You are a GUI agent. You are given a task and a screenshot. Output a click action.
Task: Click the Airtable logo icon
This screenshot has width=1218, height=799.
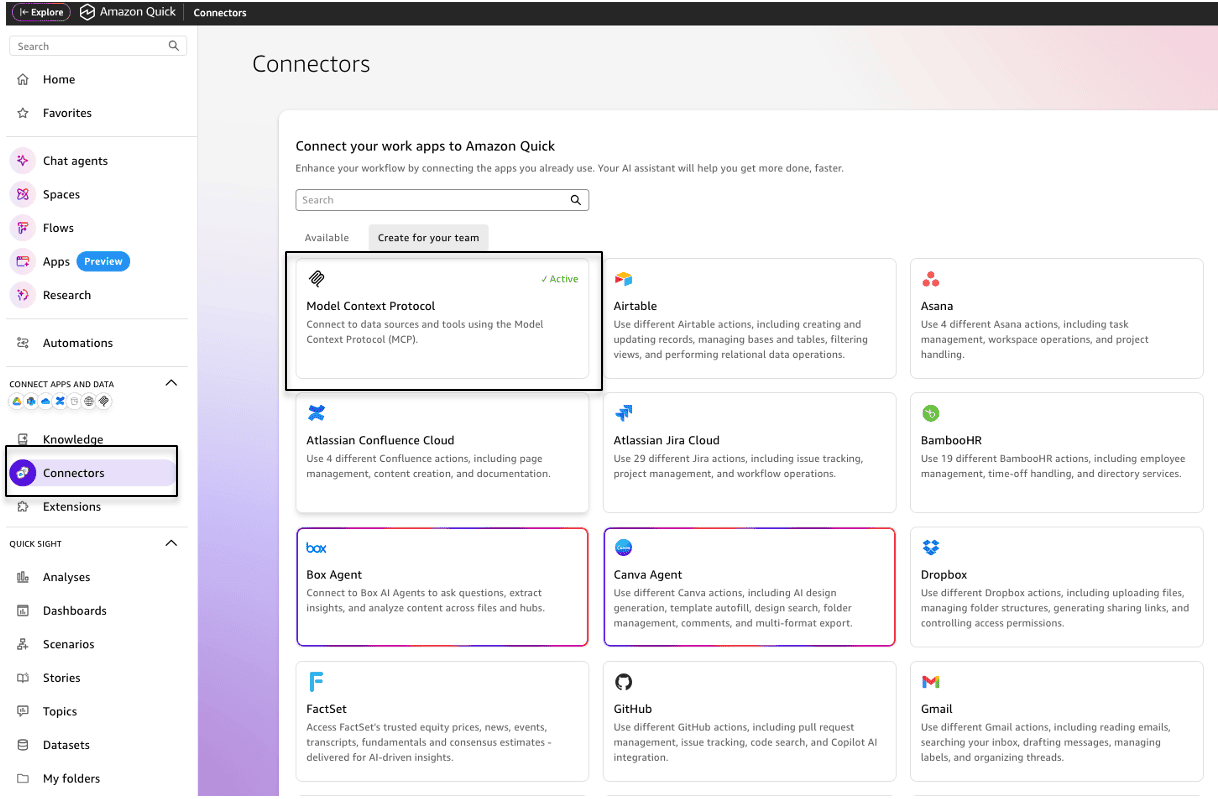[624, 279]
